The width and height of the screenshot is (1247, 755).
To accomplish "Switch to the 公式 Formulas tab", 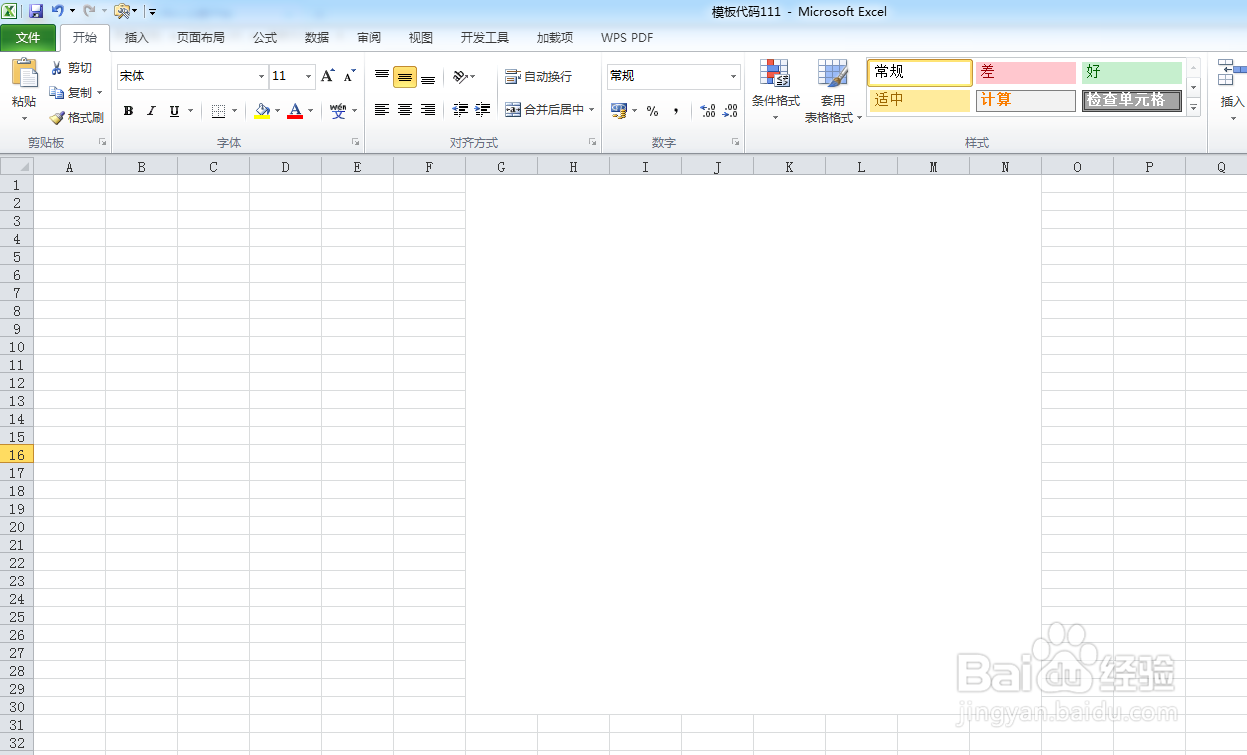I will [265, 38].
